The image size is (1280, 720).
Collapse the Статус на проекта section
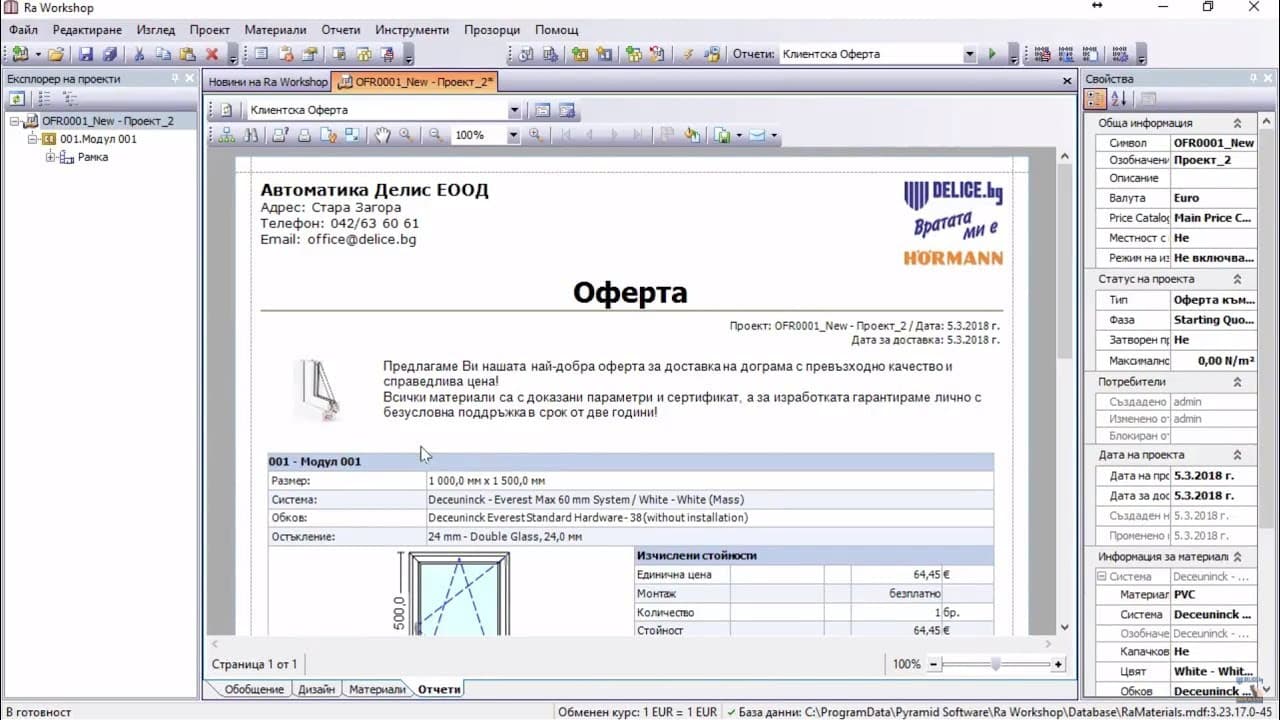(x=1237, y=279)
